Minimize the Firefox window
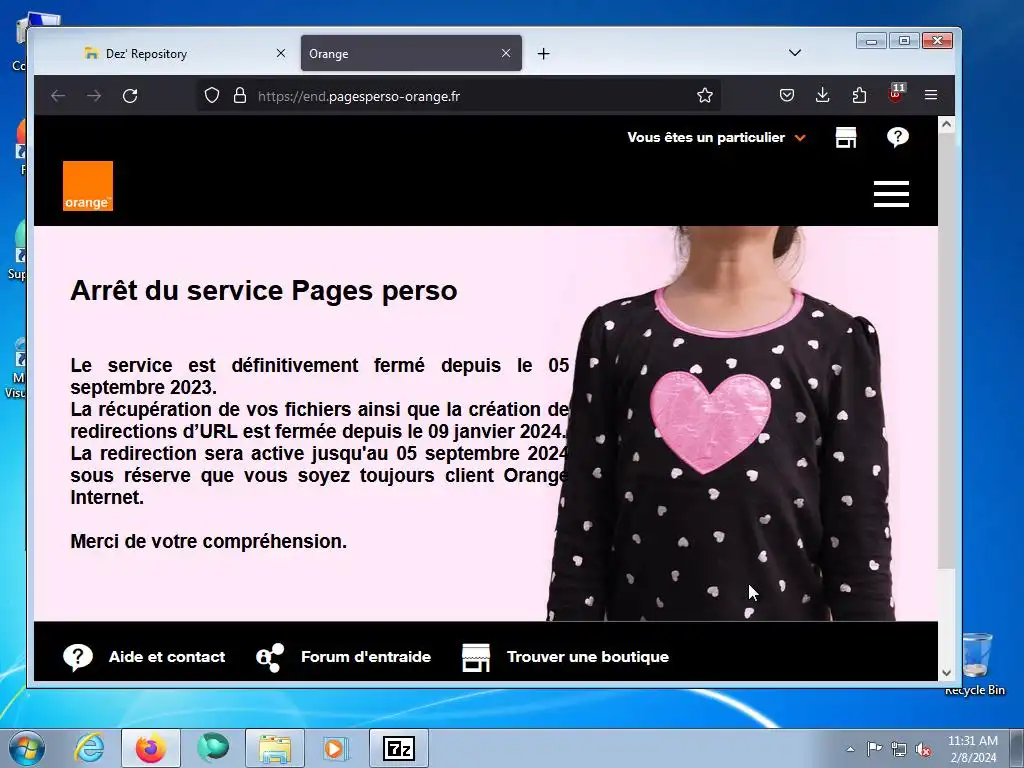Viewport: 1024px width, 768px height. pyautogui.click(x=871, y=41)
